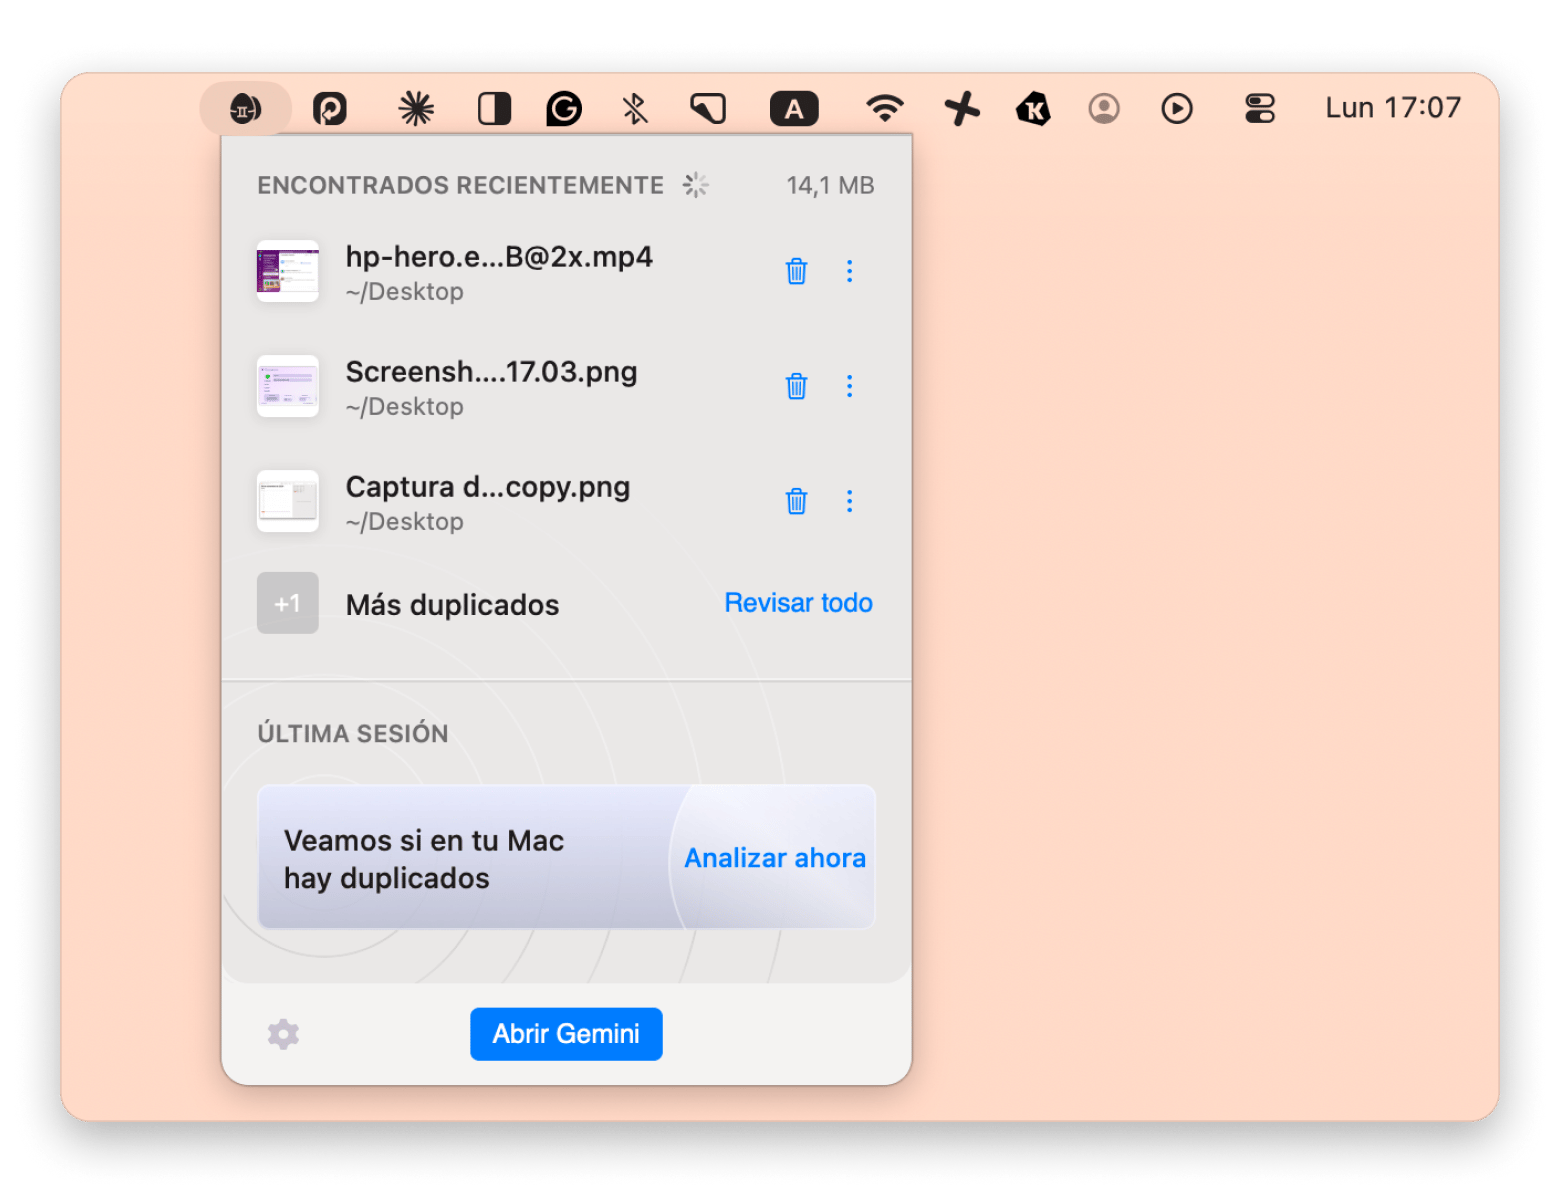Expand options for Captura d...copy.png

850,501
